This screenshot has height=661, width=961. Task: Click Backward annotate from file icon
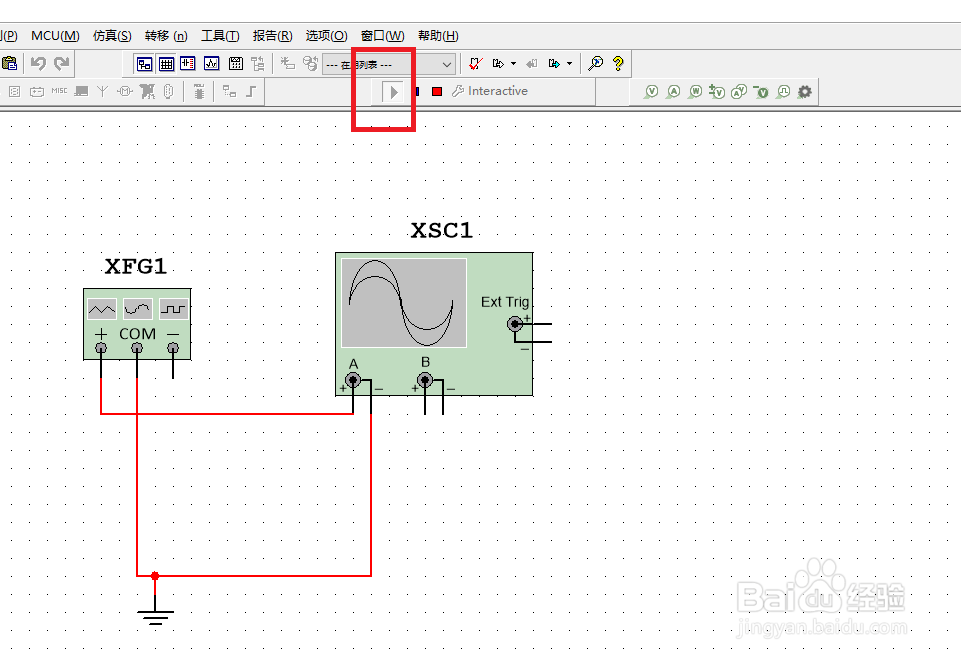pos(531,64)
